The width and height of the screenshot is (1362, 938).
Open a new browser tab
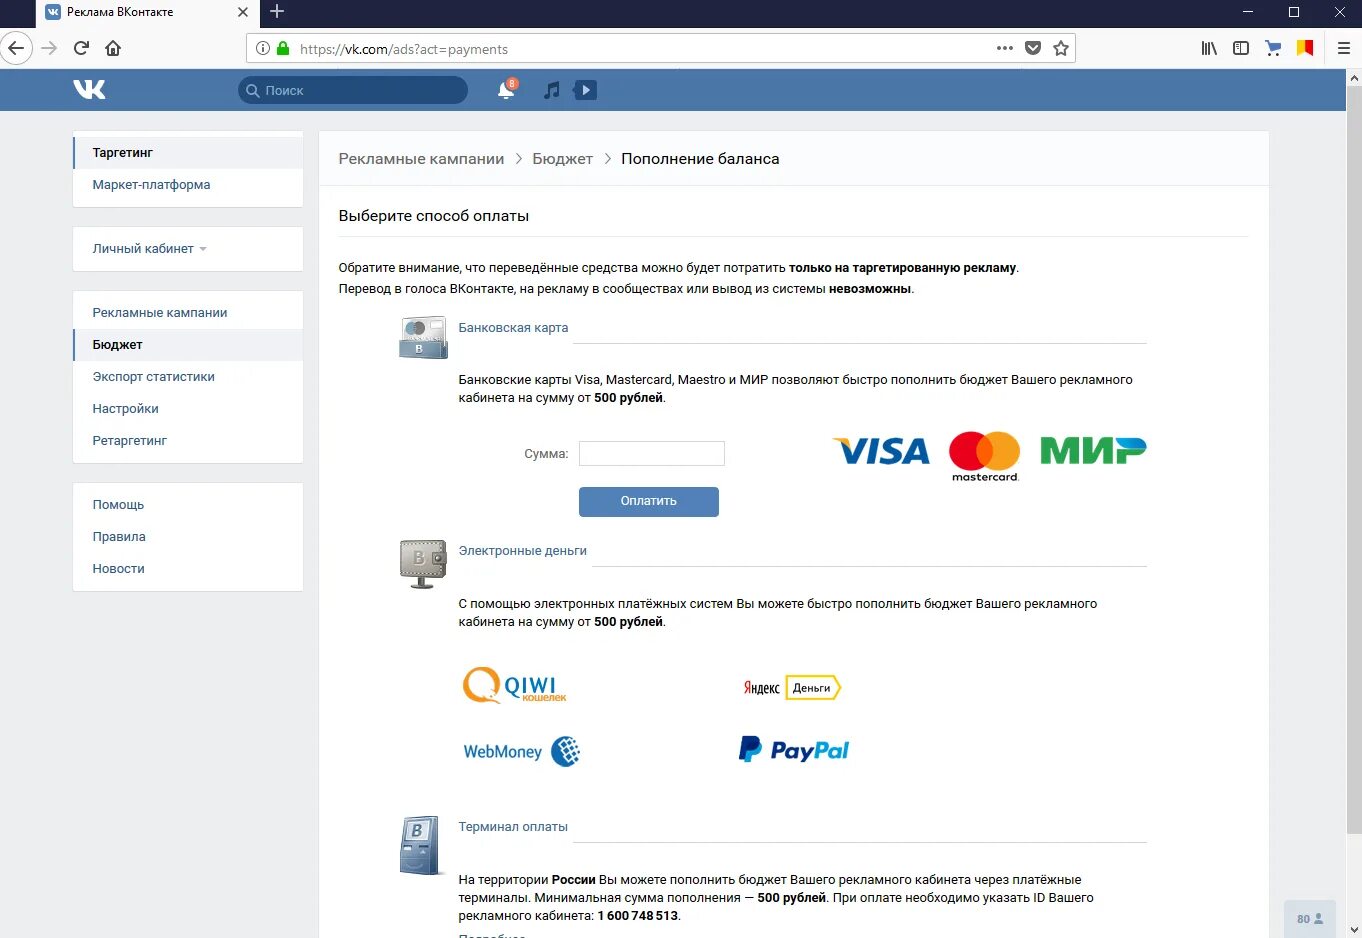click(x=277, y=12)
